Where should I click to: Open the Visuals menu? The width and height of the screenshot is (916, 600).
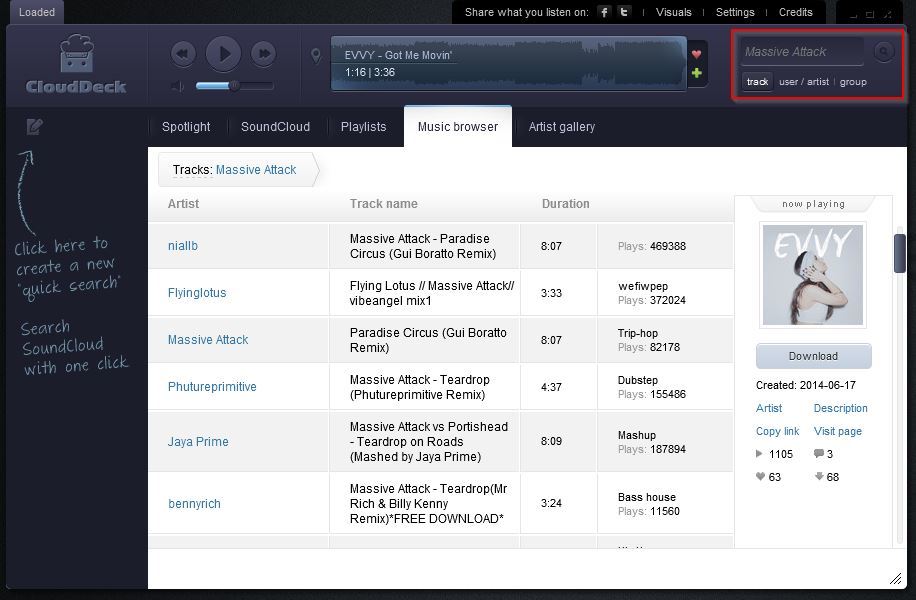[674, 12]
